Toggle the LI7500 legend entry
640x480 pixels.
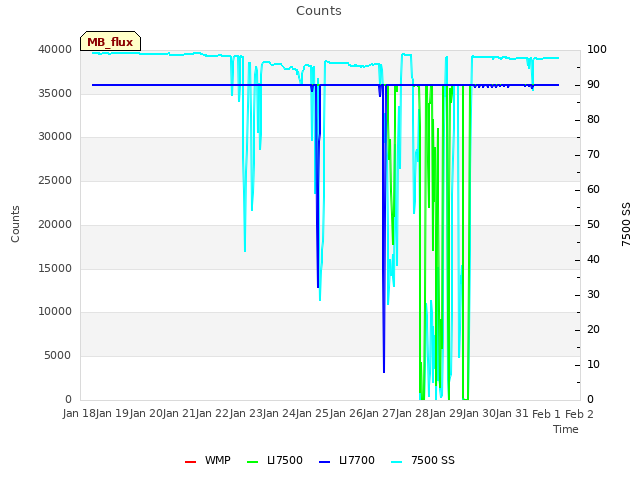pyautogui.click(x=275, y=460)
